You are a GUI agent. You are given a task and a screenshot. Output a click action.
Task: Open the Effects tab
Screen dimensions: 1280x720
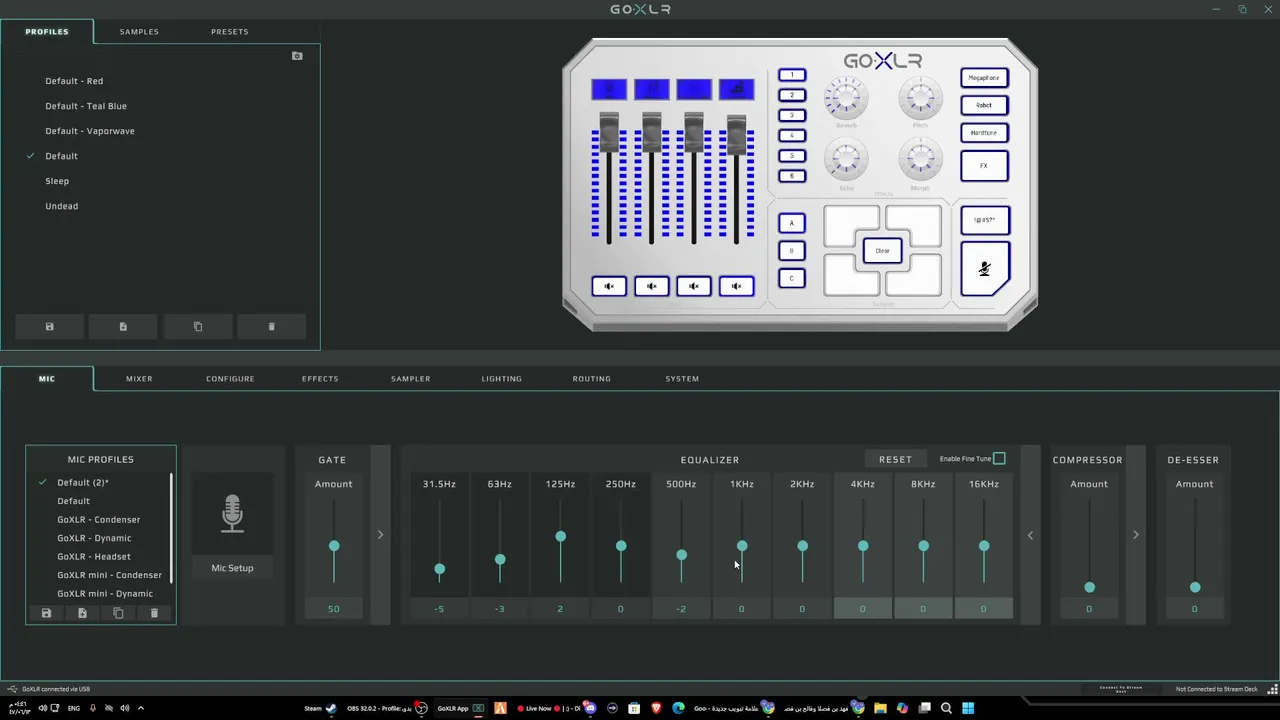320,379
